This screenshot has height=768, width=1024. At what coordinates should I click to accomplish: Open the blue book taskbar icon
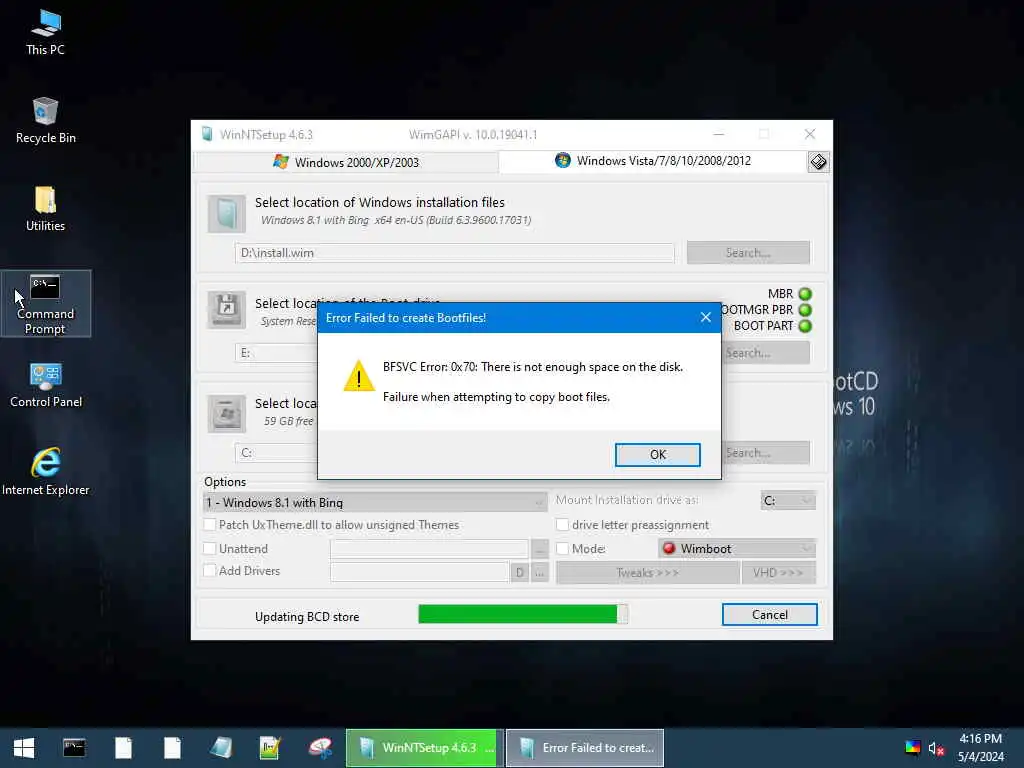pyautogui.click(x=221, y=748)
